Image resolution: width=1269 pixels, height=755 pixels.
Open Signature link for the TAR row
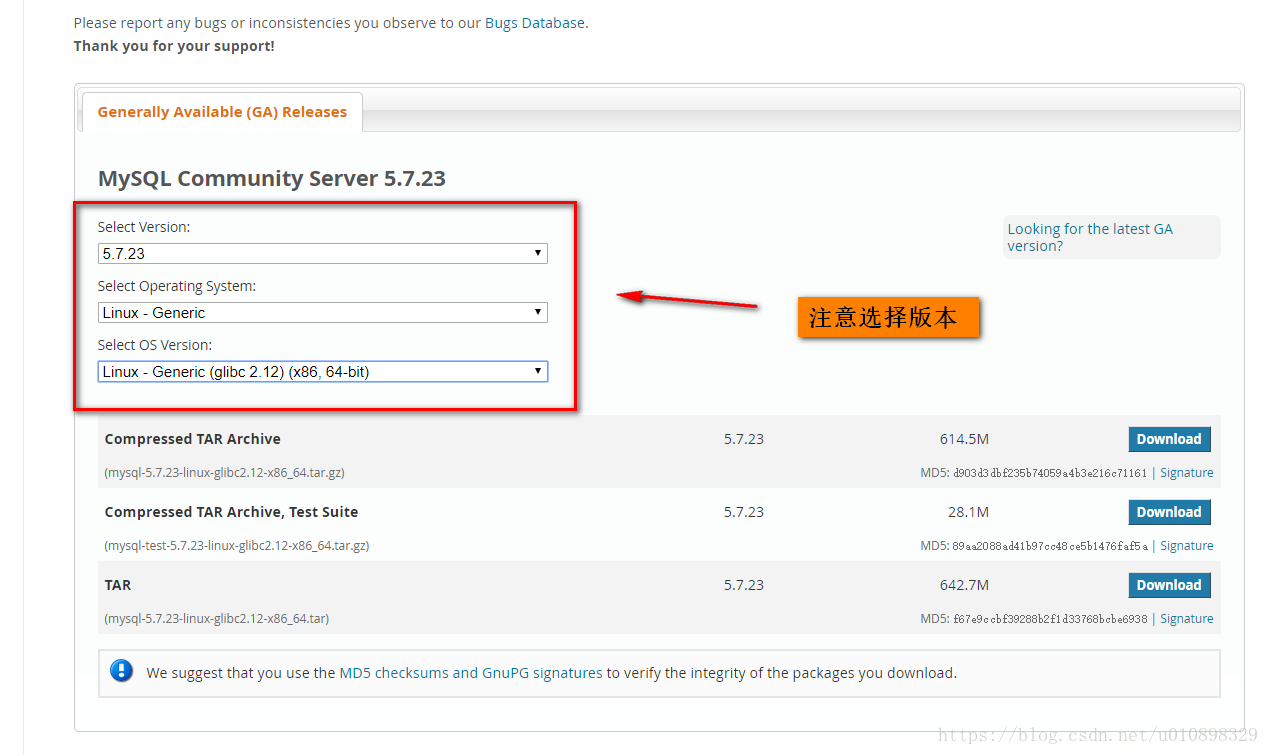1186,619
